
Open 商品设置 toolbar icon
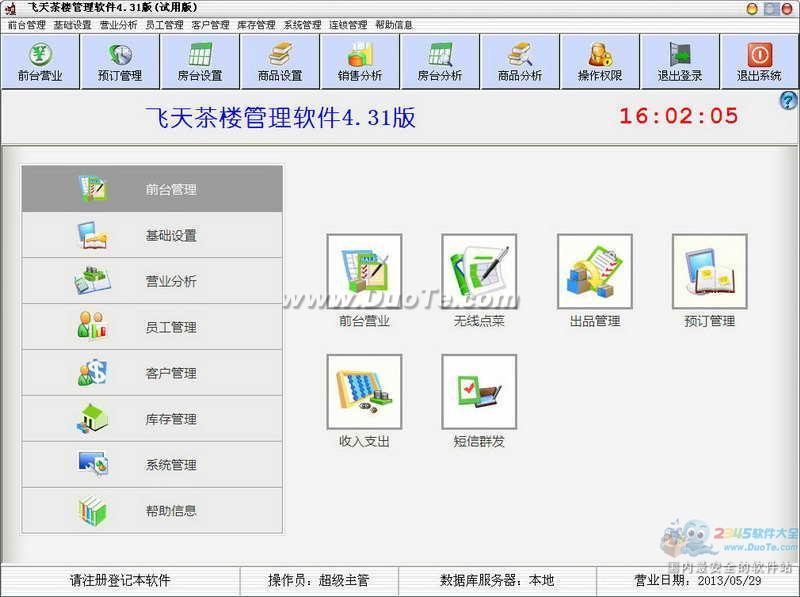[x=280, y=62]
